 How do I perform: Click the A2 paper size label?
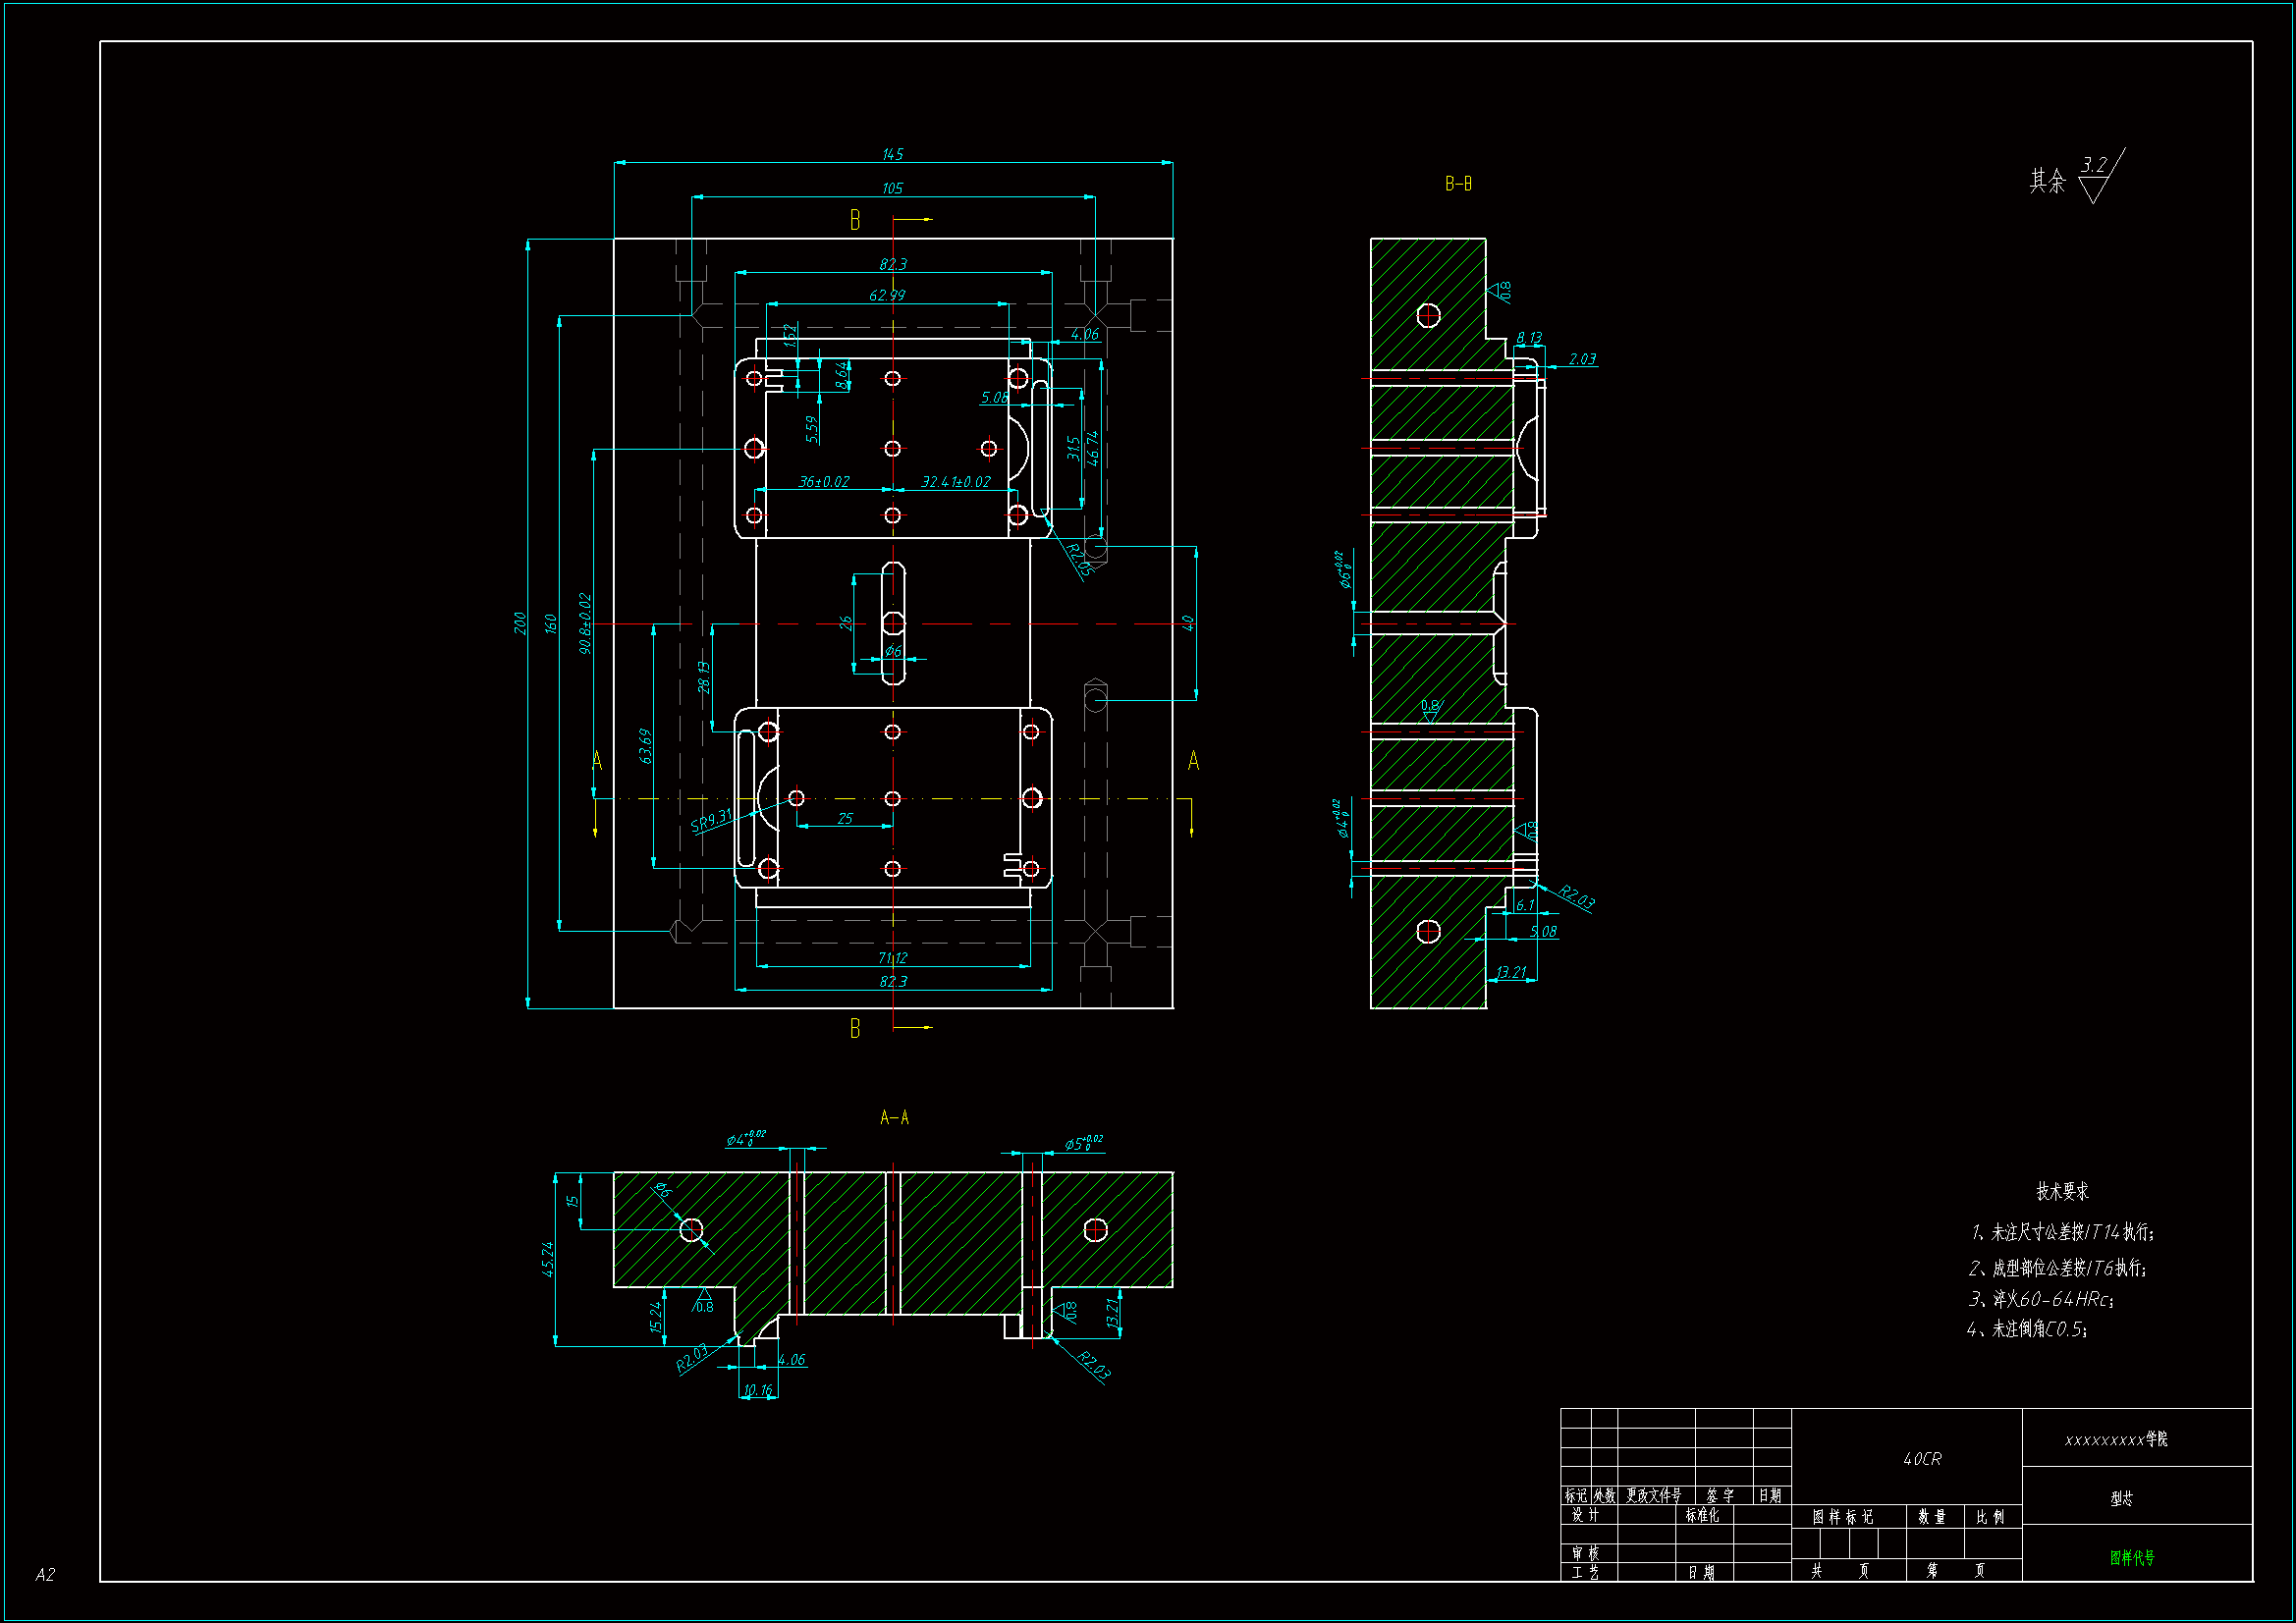(45, 1574)
